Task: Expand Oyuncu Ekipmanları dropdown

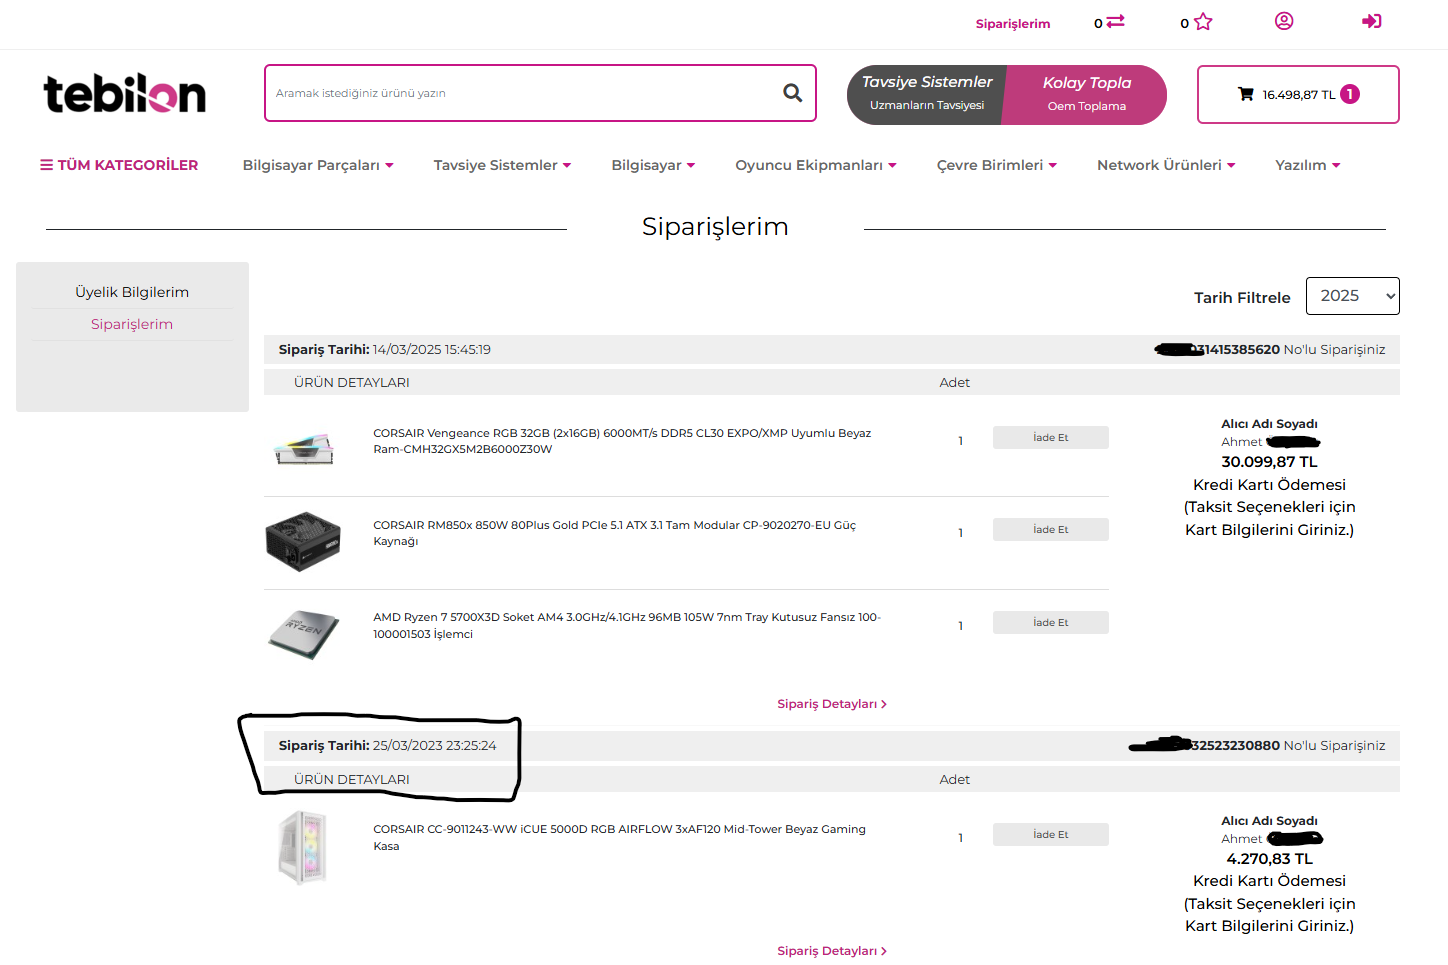Action: tap(816, 165)
